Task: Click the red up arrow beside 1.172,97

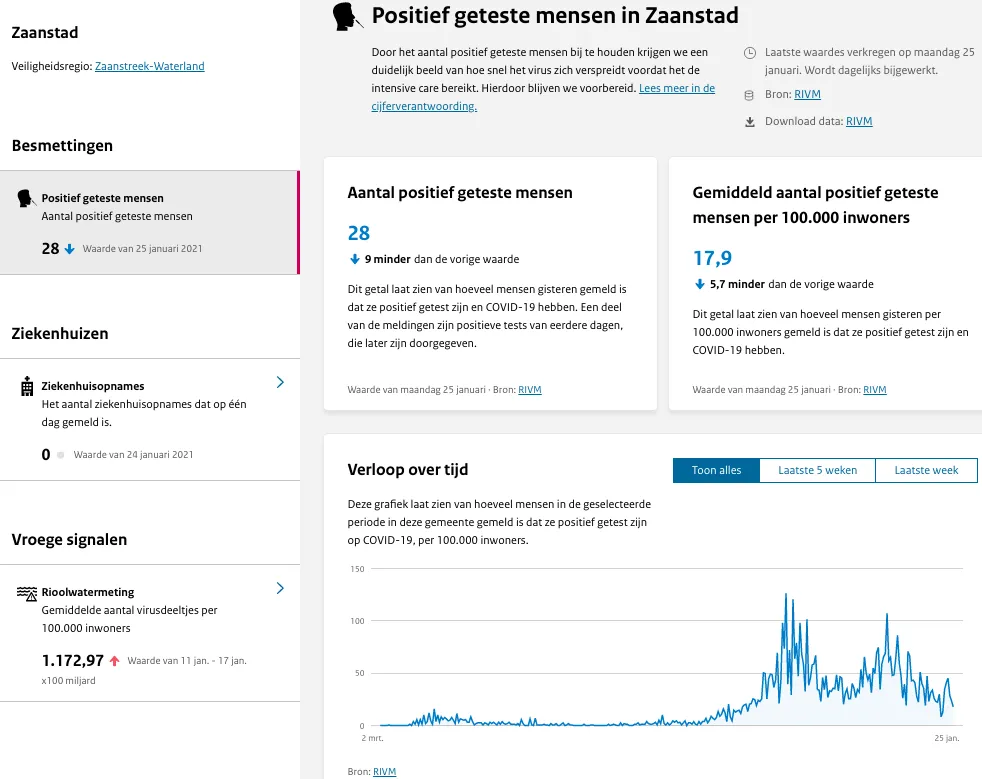Action: pyautogui.click(x=115, y=661)
